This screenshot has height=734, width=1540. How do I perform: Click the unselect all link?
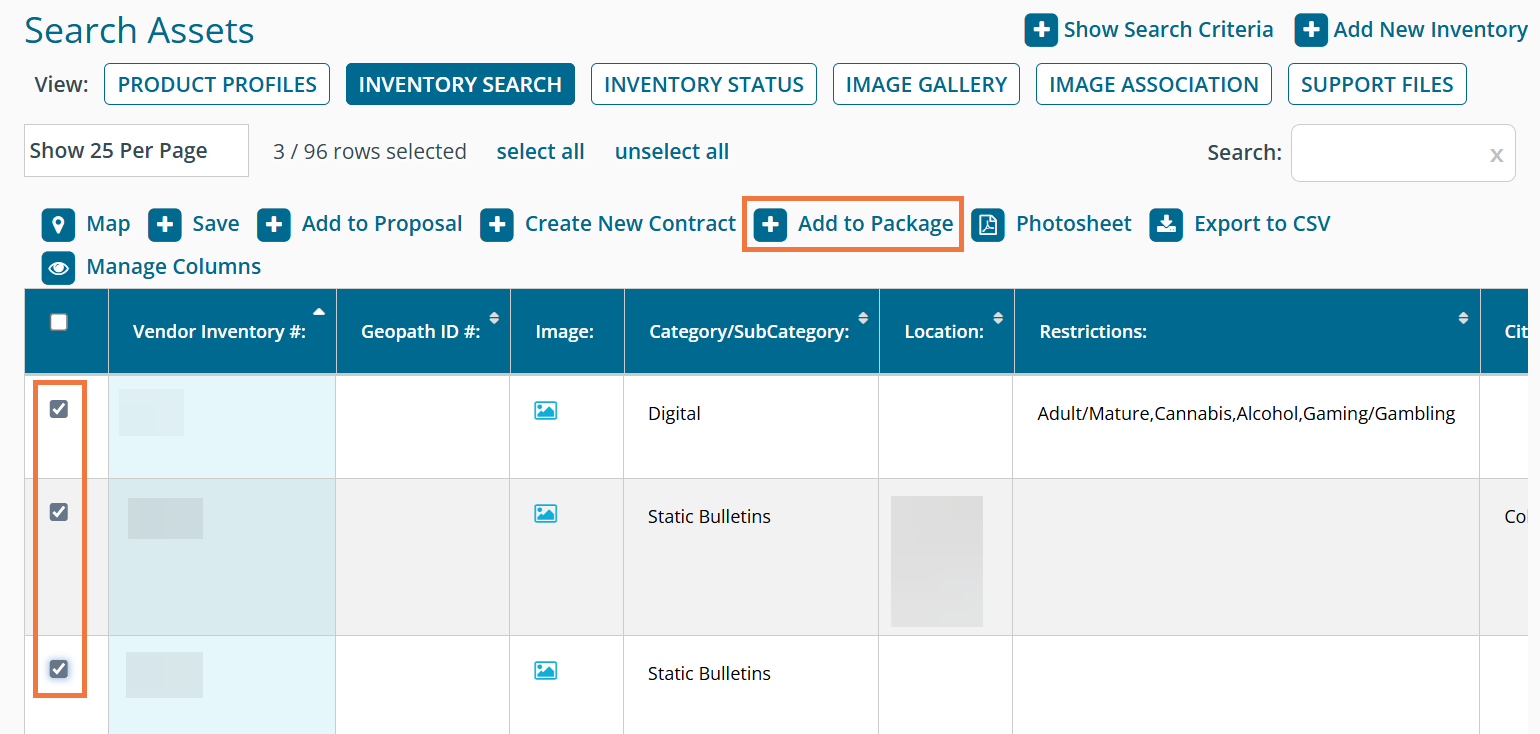pyautogui.click(x=671, y=152)
